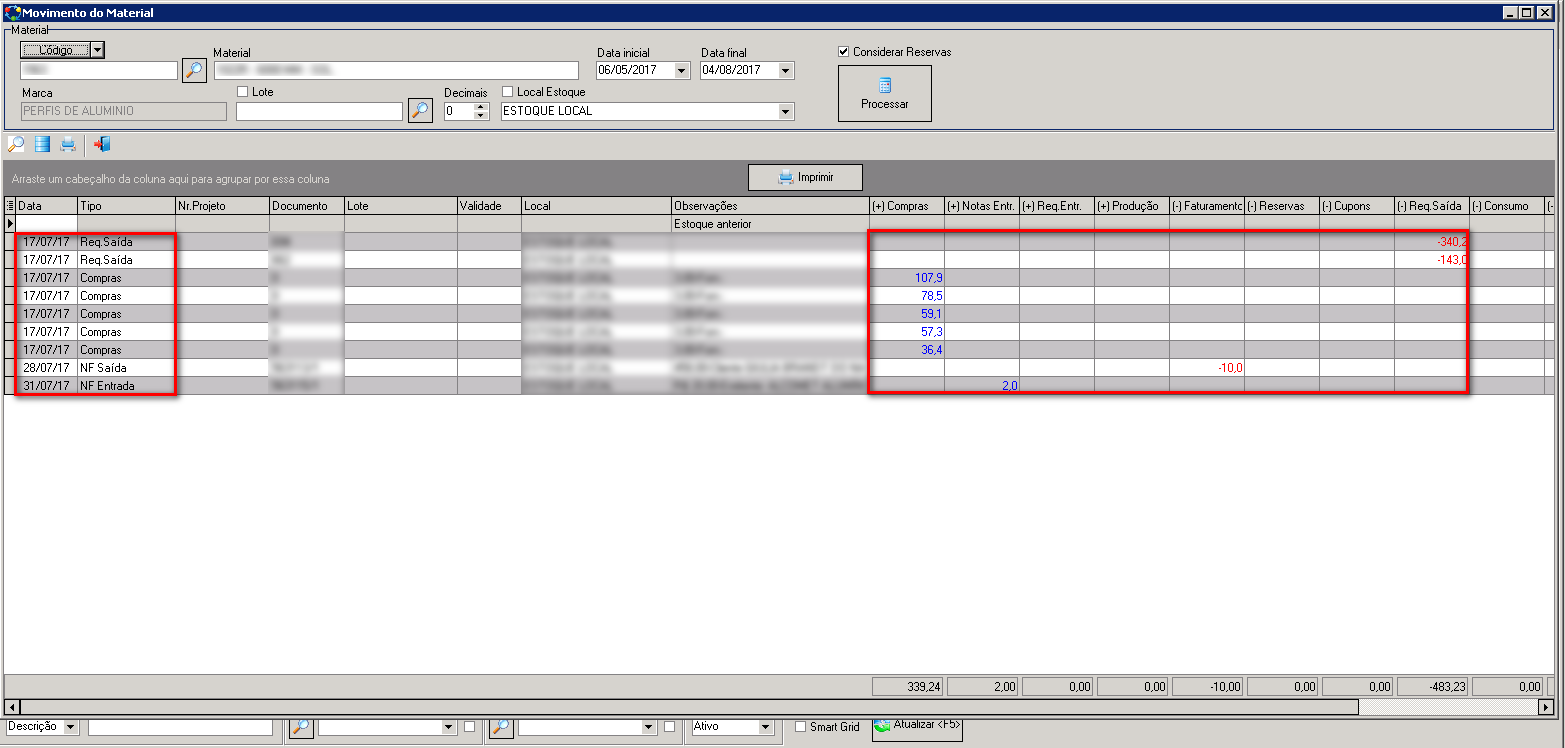Click the (-) Faturamento column header
Screen dimensions: 1565x748
tap(1206, 206)
